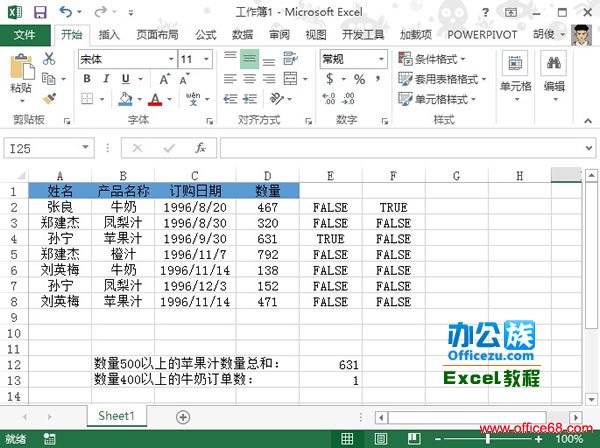Expand 条件格式 conditional formatting menu
The height and width of the screenshot is (448, 600).
[x=432, y=59]
